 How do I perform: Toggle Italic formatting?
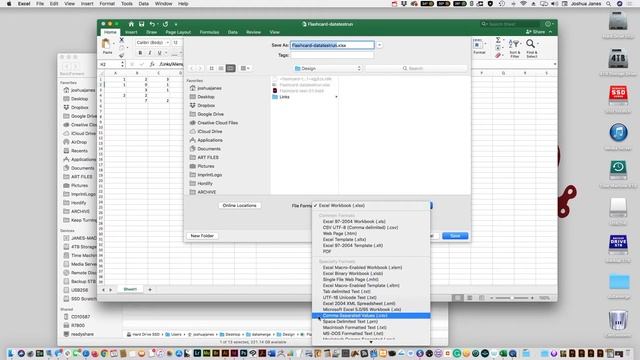(x=150, y=53)
